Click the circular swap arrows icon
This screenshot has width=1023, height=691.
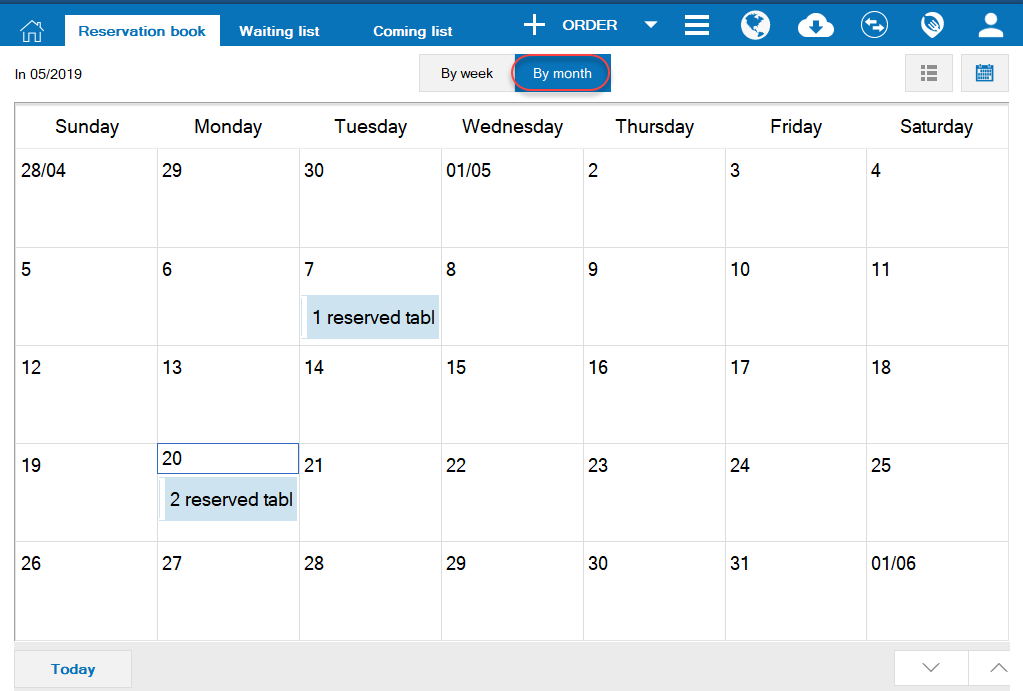click(x=874, y=25)
